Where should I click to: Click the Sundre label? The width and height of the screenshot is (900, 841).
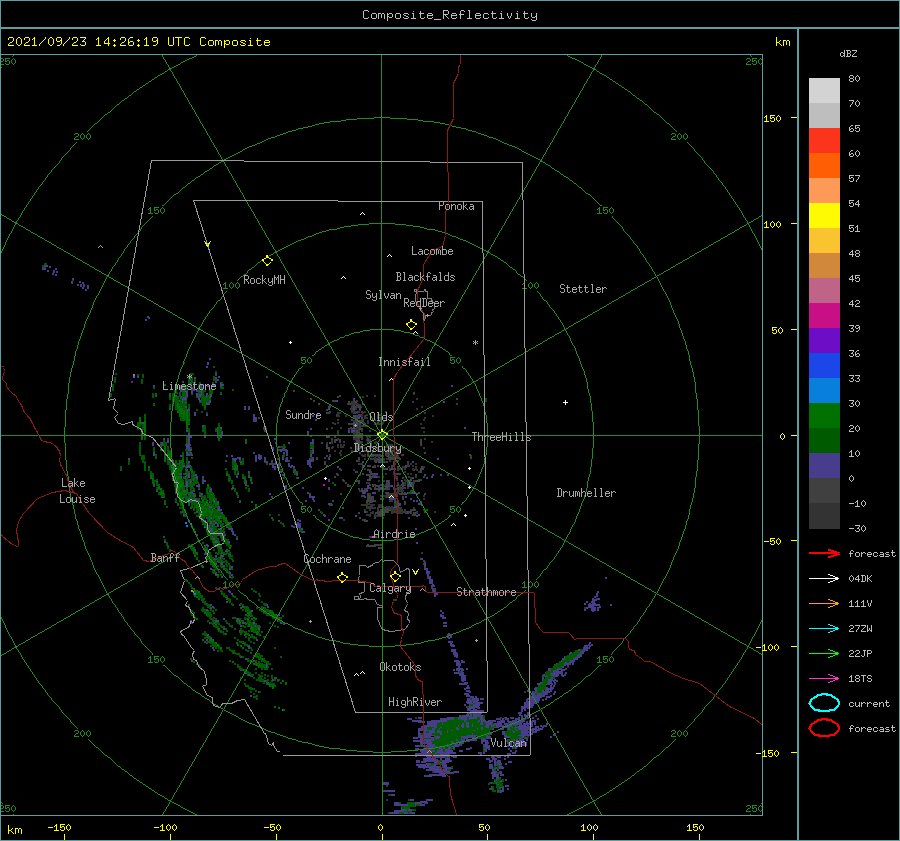coord(303,414)
